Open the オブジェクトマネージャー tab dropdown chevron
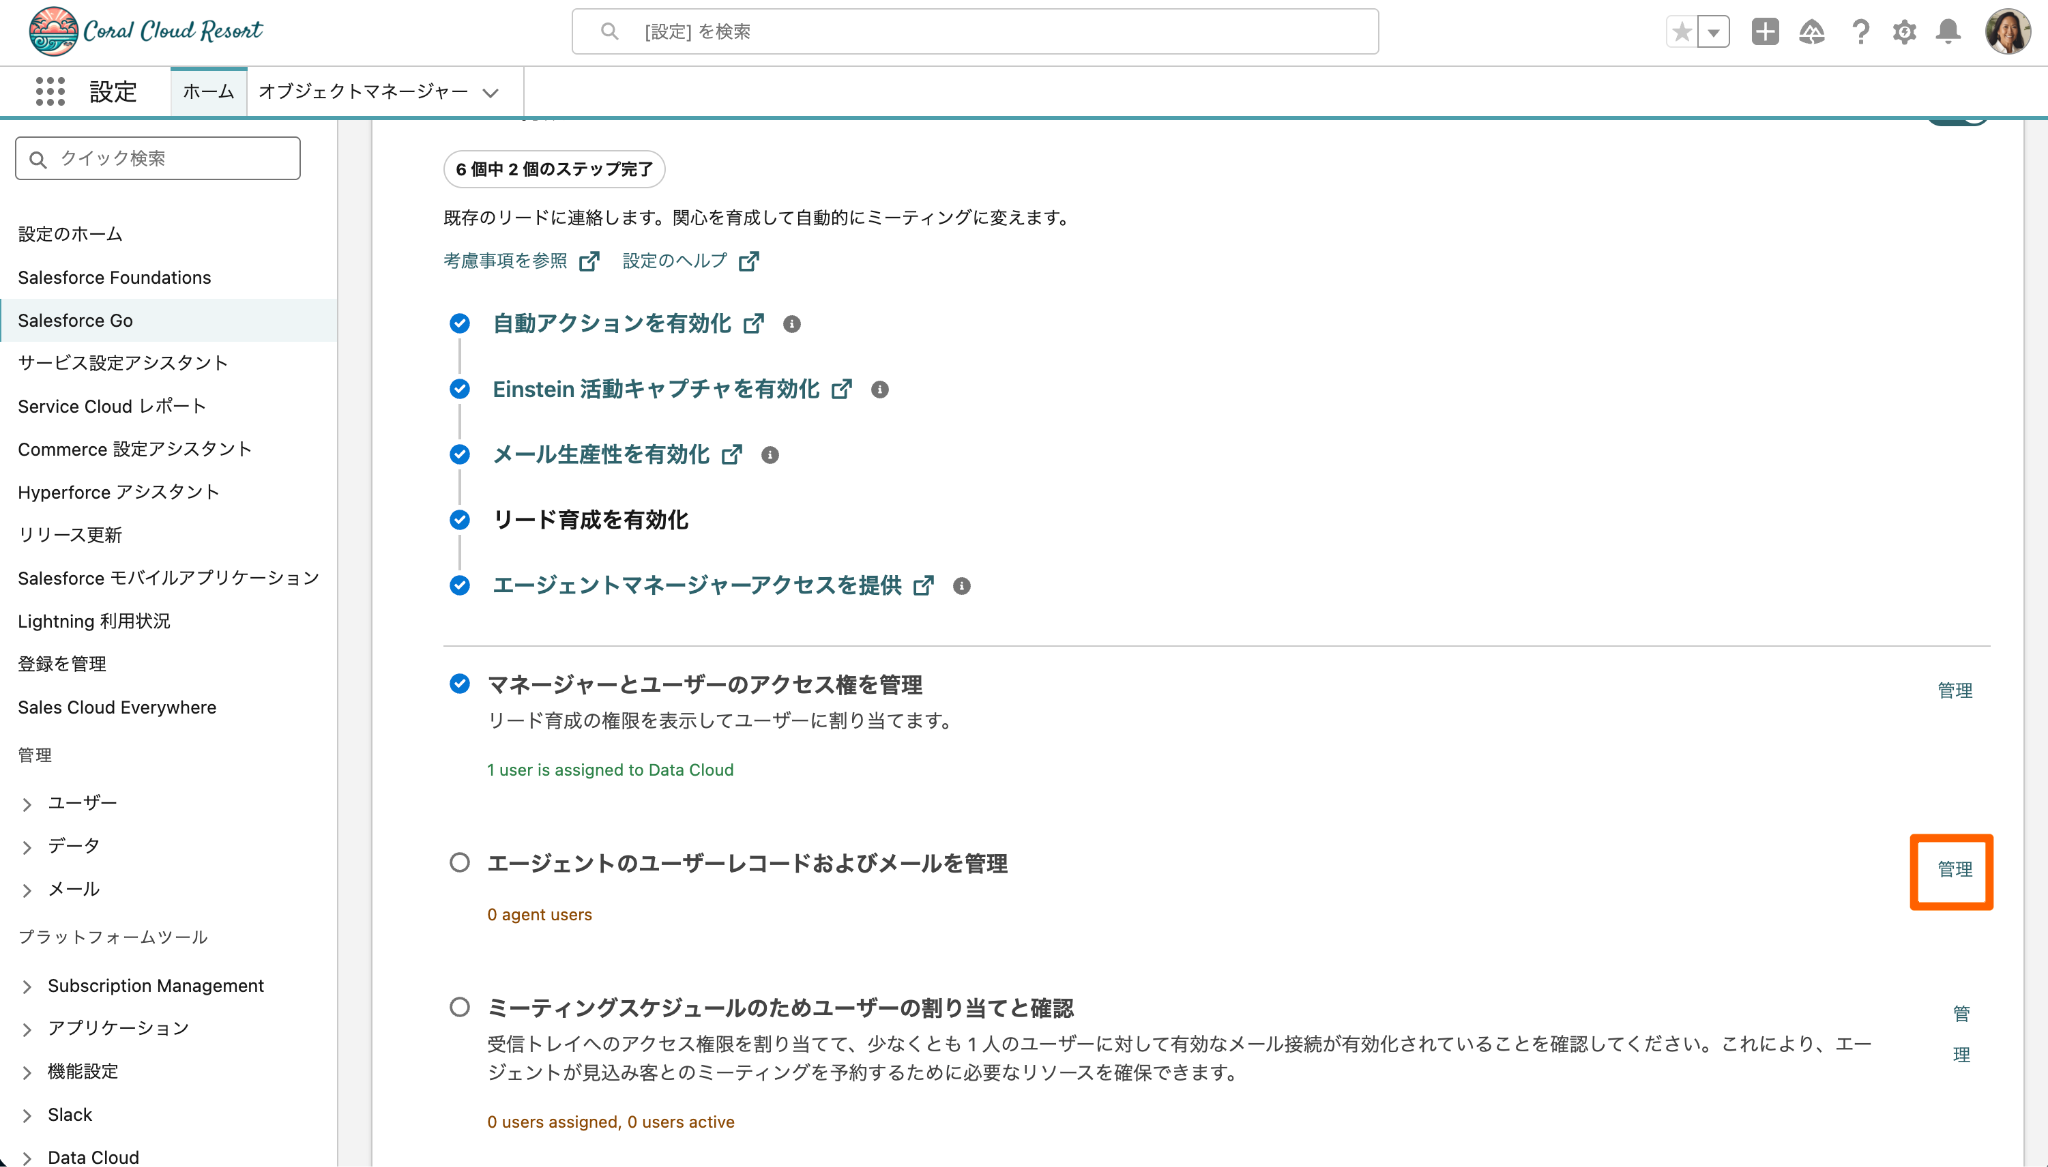Screen dimensions: 2048x1167 pyautogui.click(x=490, y=93)
